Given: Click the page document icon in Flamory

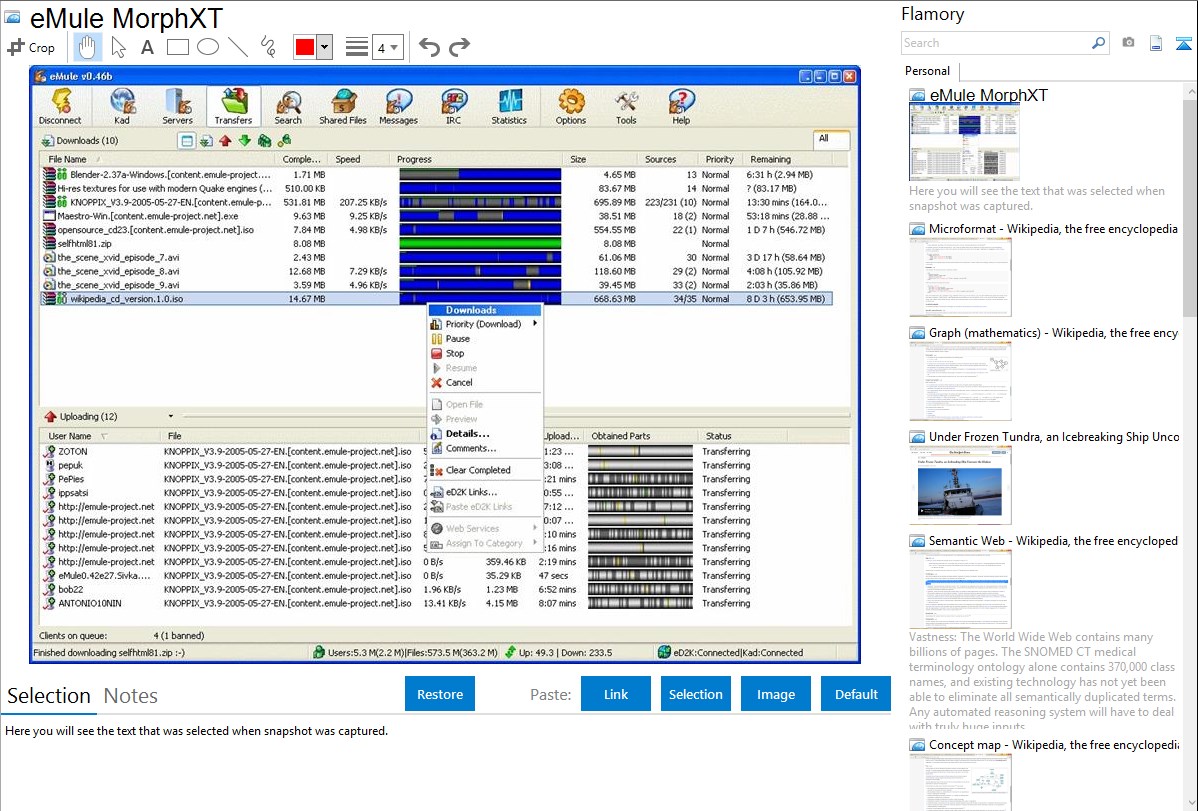Looking at the screenshot, I should pos(1156,43).
